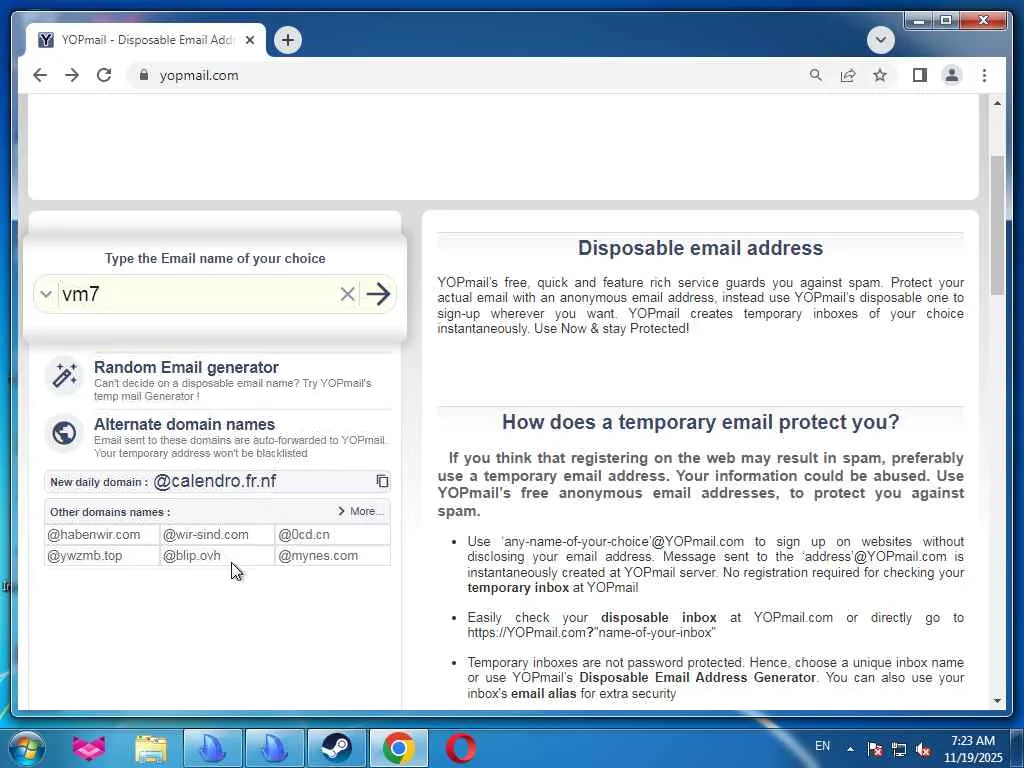Select the @blip.ovh domain
Viewport: 1024px width, 768px height.
(x=191, y=556)
